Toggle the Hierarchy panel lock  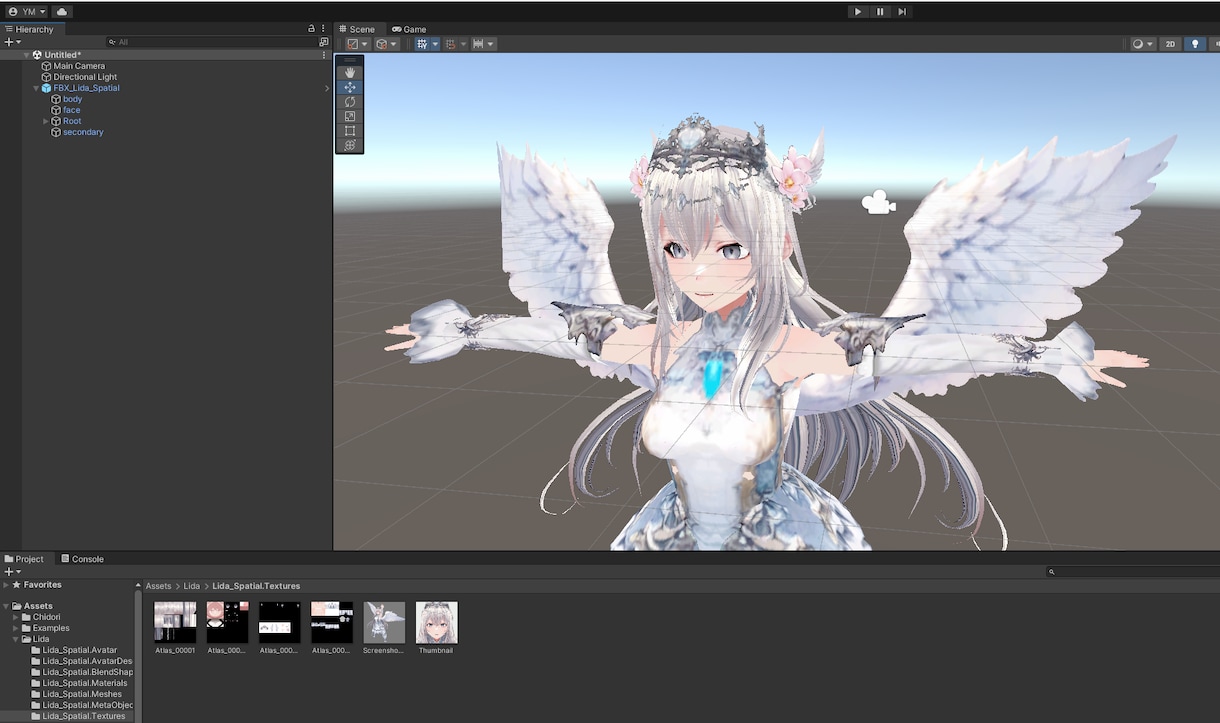click(312, 29)
